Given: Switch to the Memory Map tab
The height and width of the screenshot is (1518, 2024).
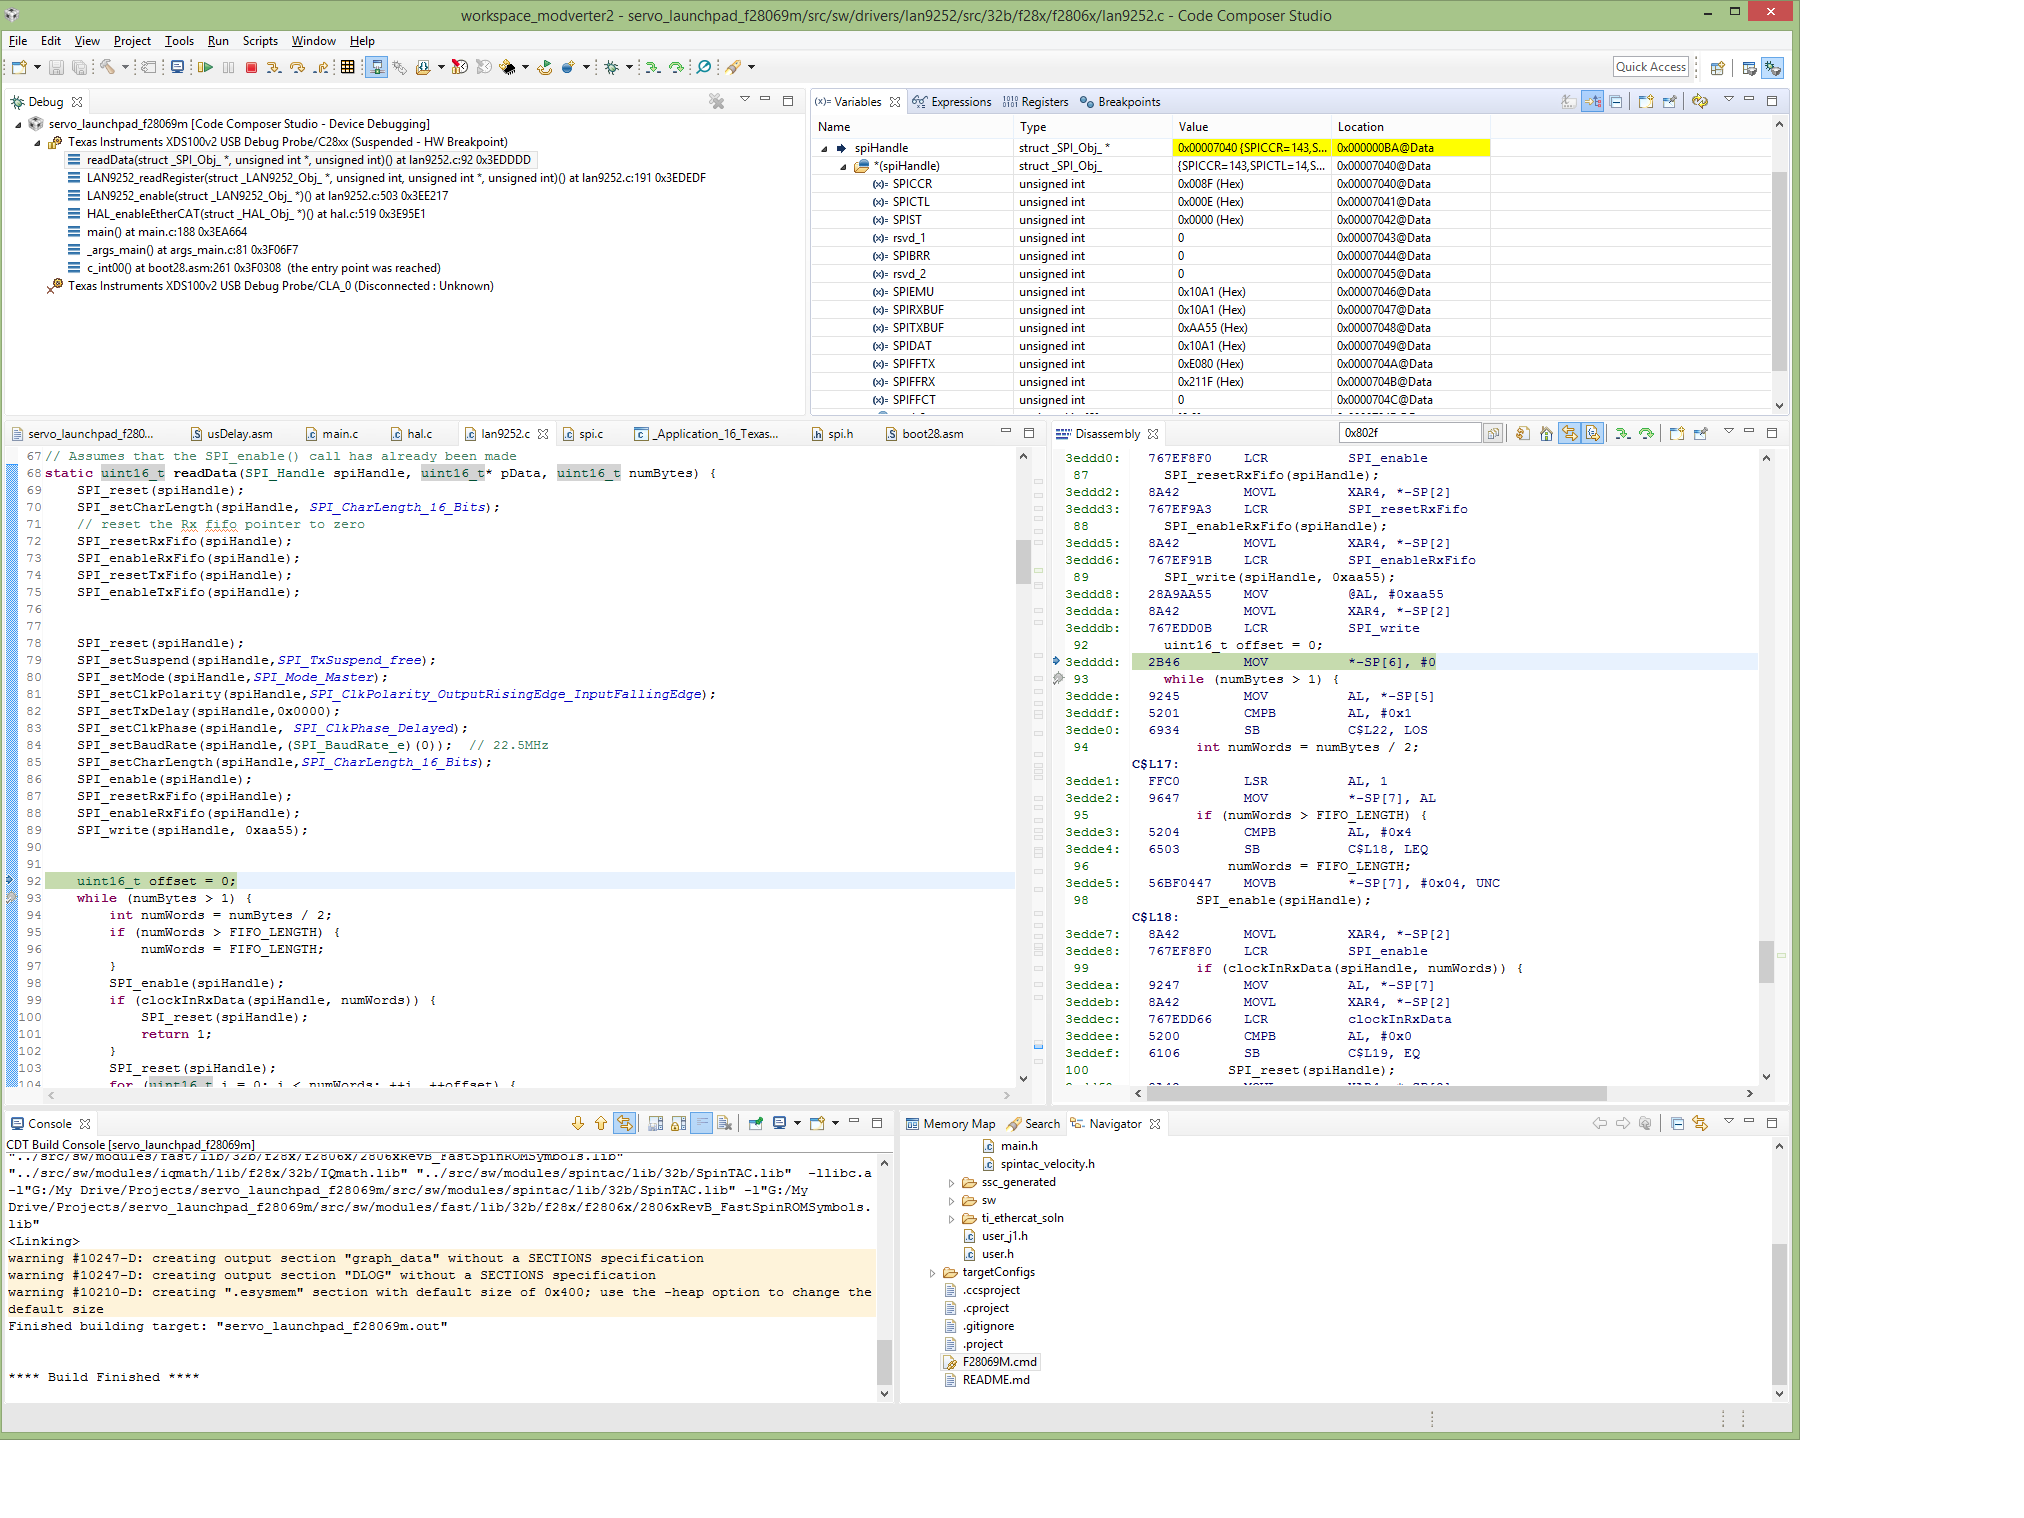Looking at the screenshot, I should [951, 1124].
